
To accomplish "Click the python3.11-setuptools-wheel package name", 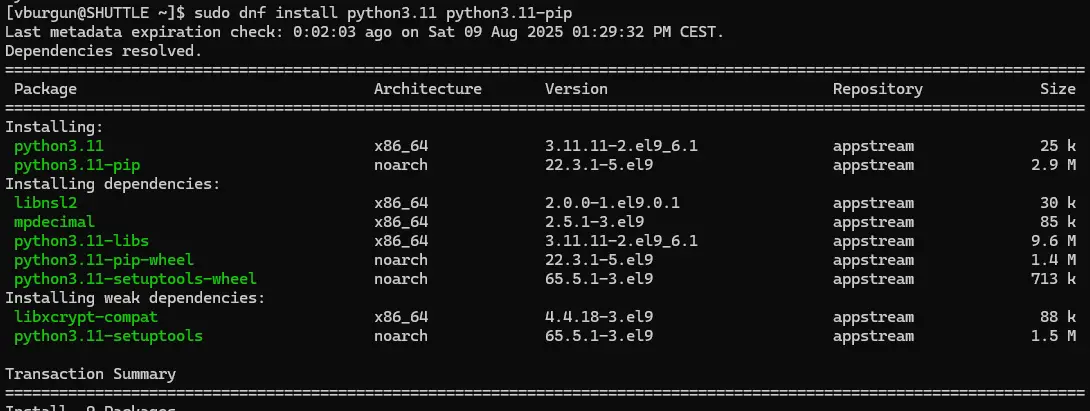I will coord(135,279).
